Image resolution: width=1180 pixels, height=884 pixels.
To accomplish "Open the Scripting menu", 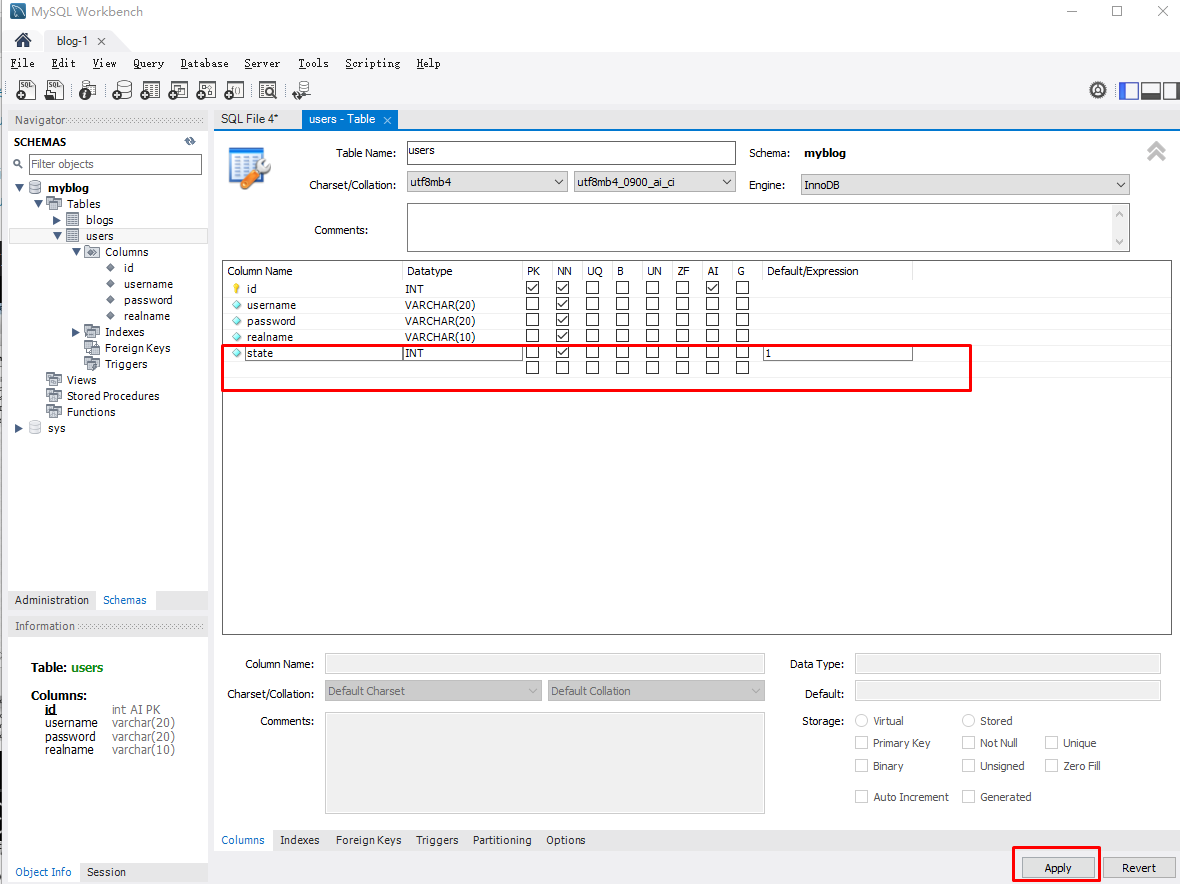I will click(x=373, y=63).
